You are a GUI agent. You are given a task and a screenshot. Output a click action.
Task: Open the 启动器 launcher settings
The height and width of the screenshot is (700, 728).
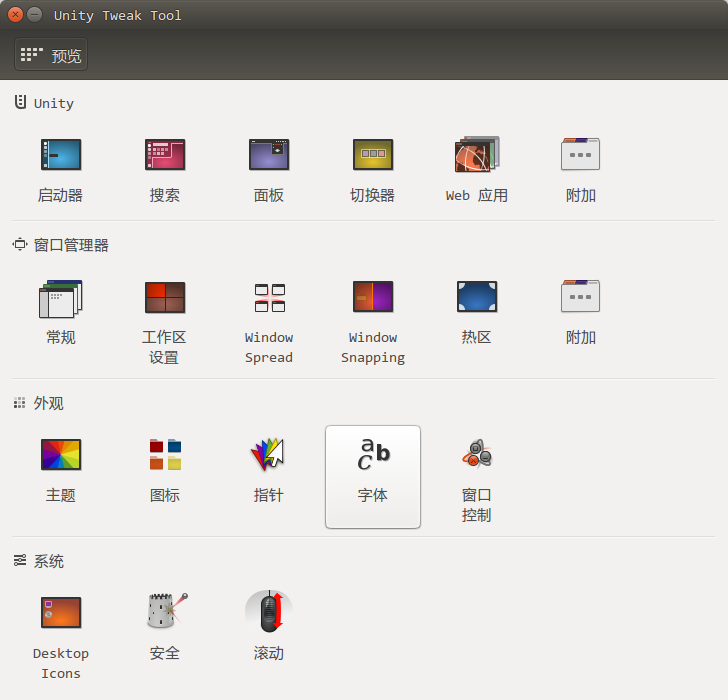click(61, 169)
